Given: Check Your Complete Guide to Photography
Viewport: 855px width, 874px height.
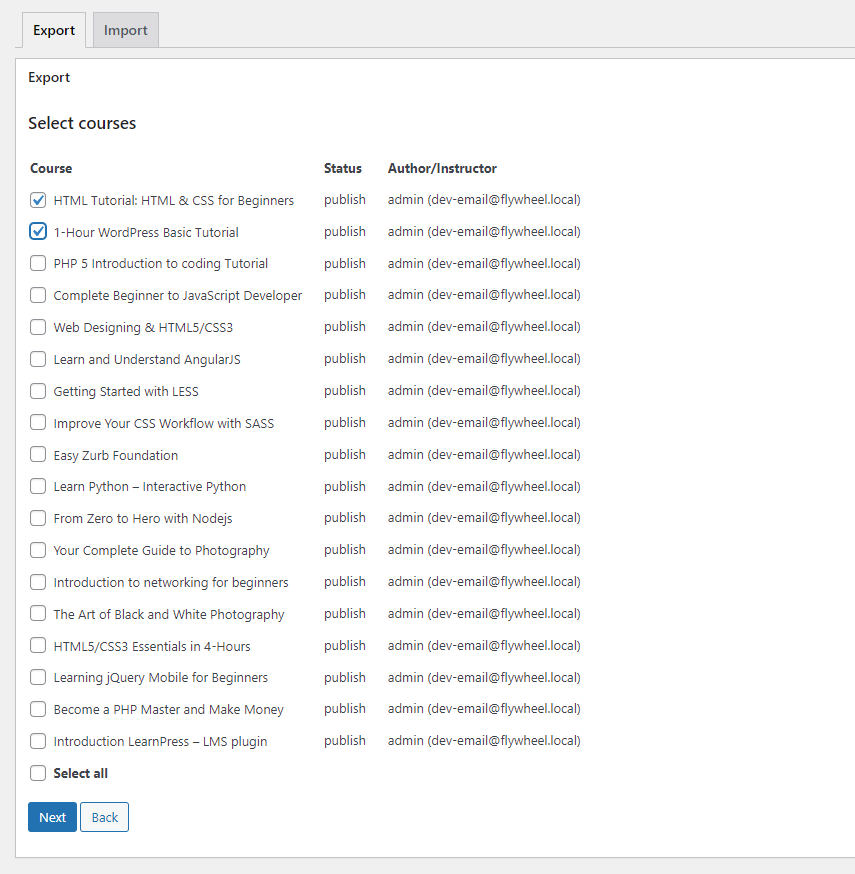Looking at the screenshot, I should [38, 550].
